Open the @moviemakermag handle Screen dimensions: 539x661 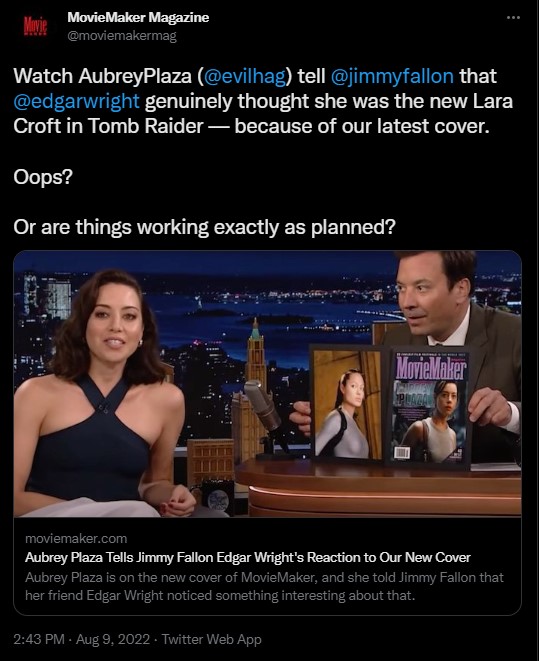pos(122,36)
